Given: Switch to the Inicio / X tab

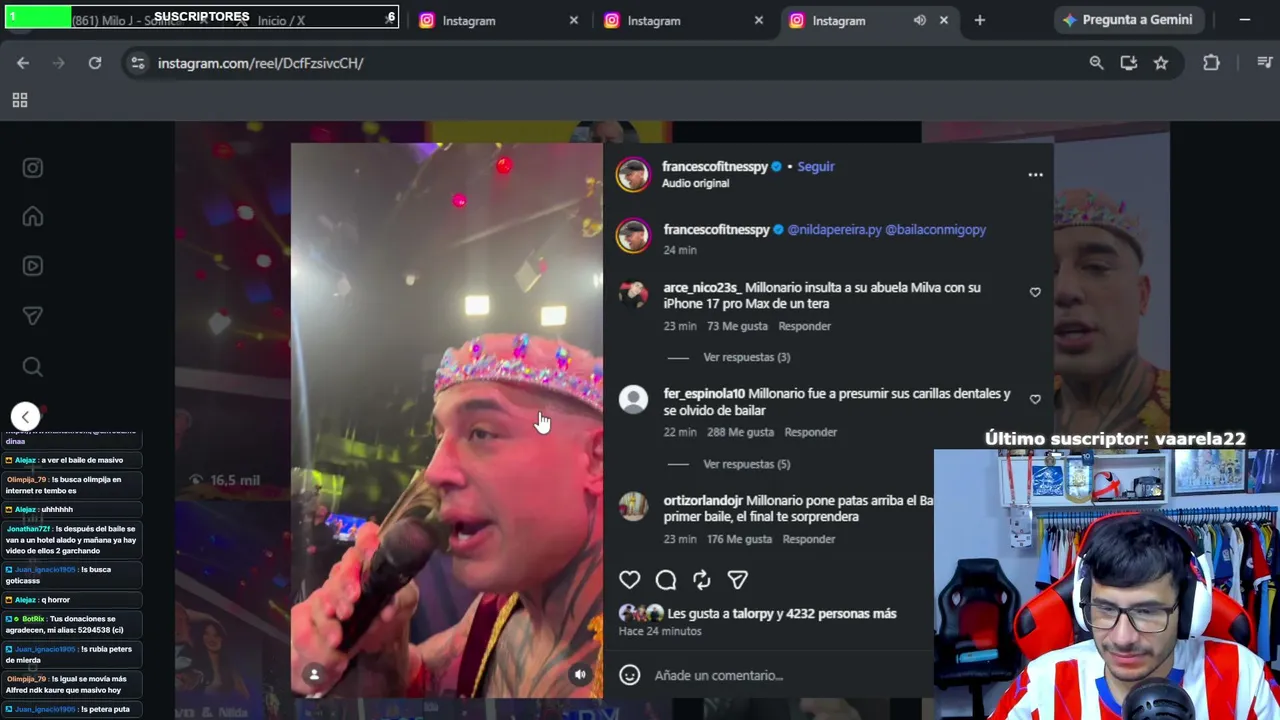Looking at the screenshot, I should coord(281,20).
